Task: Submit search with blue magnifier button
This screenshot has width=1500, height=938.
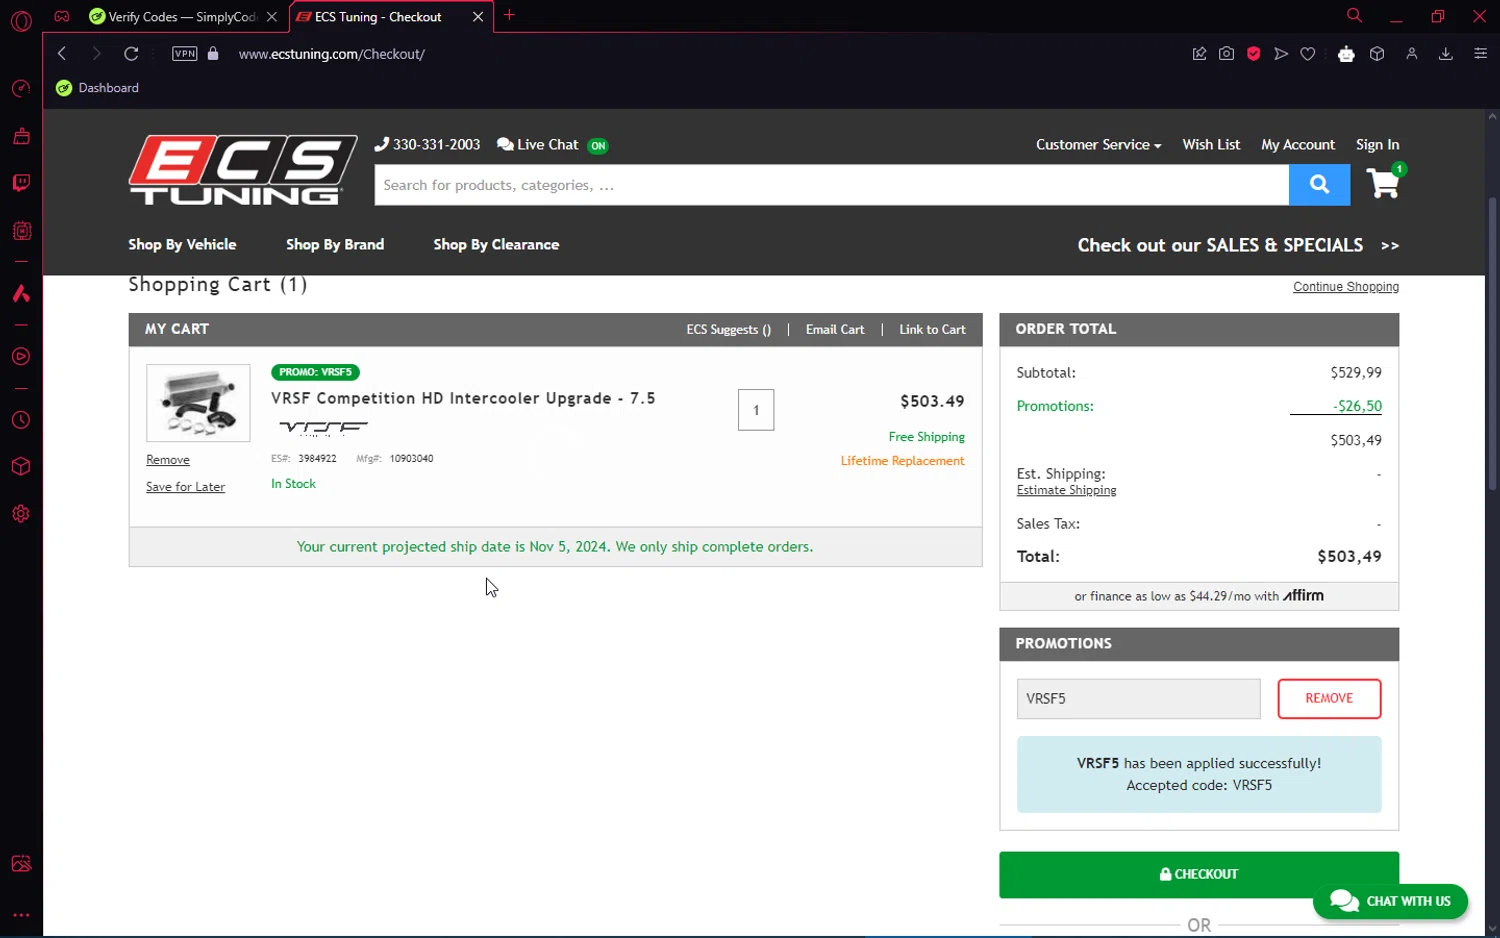Action: pyautogui.click(x=1319, y=185)
